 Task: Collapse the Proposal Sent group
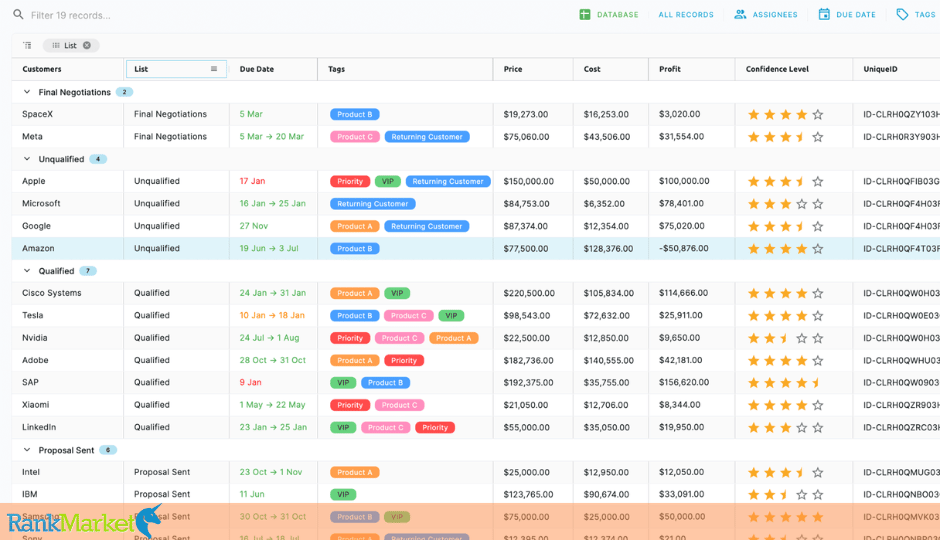coord(26,450)
